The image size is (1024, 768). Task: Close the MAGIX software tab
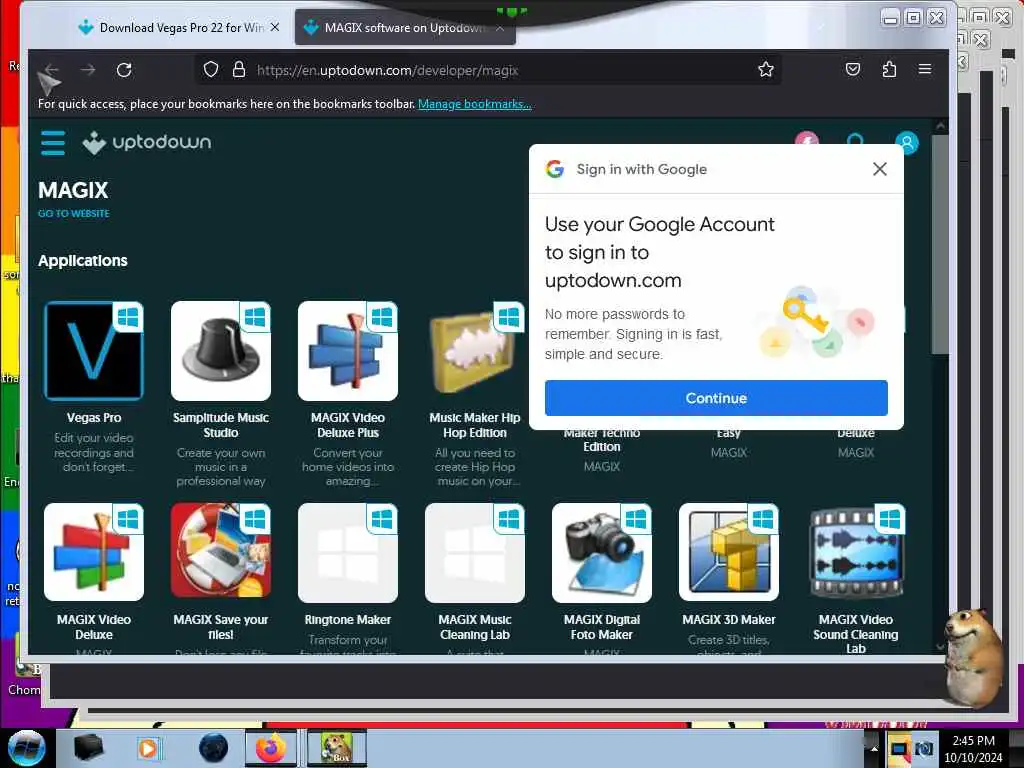[x=500, y=28]
